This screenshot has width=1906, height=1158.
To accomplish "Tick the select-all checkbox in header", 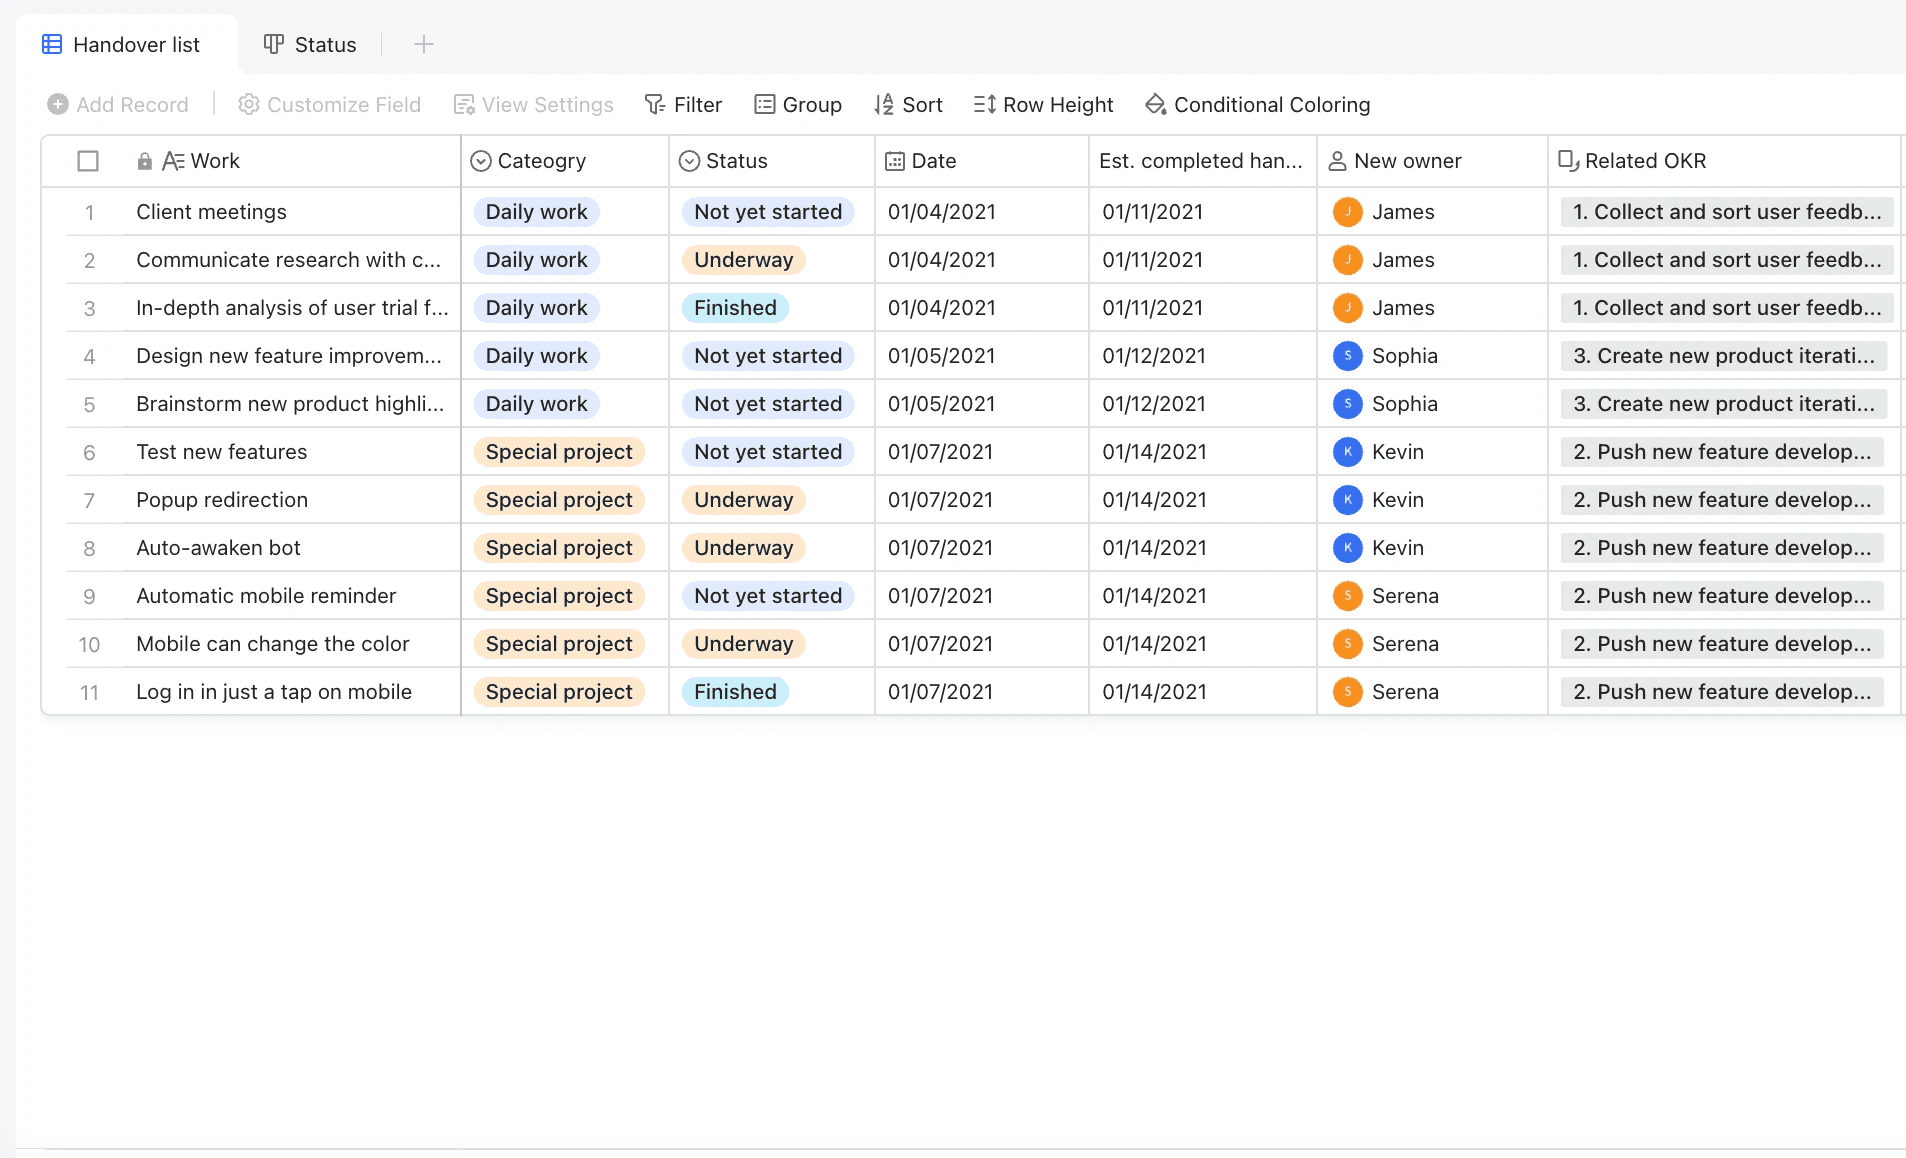I will click(88, 161).
